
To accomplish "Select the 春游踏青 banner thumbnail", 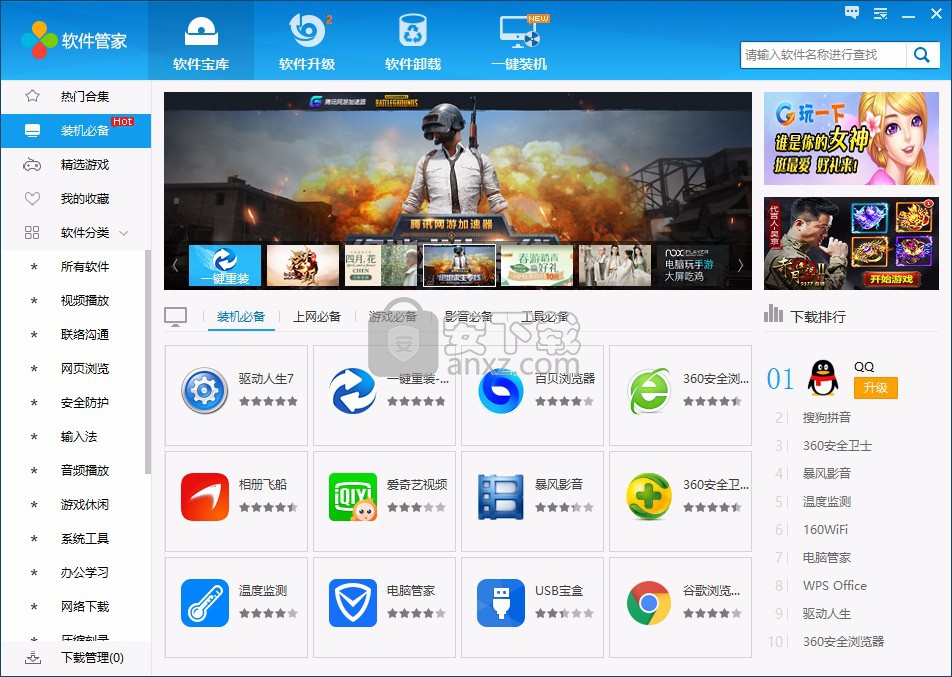I will [x=537, y=265].
